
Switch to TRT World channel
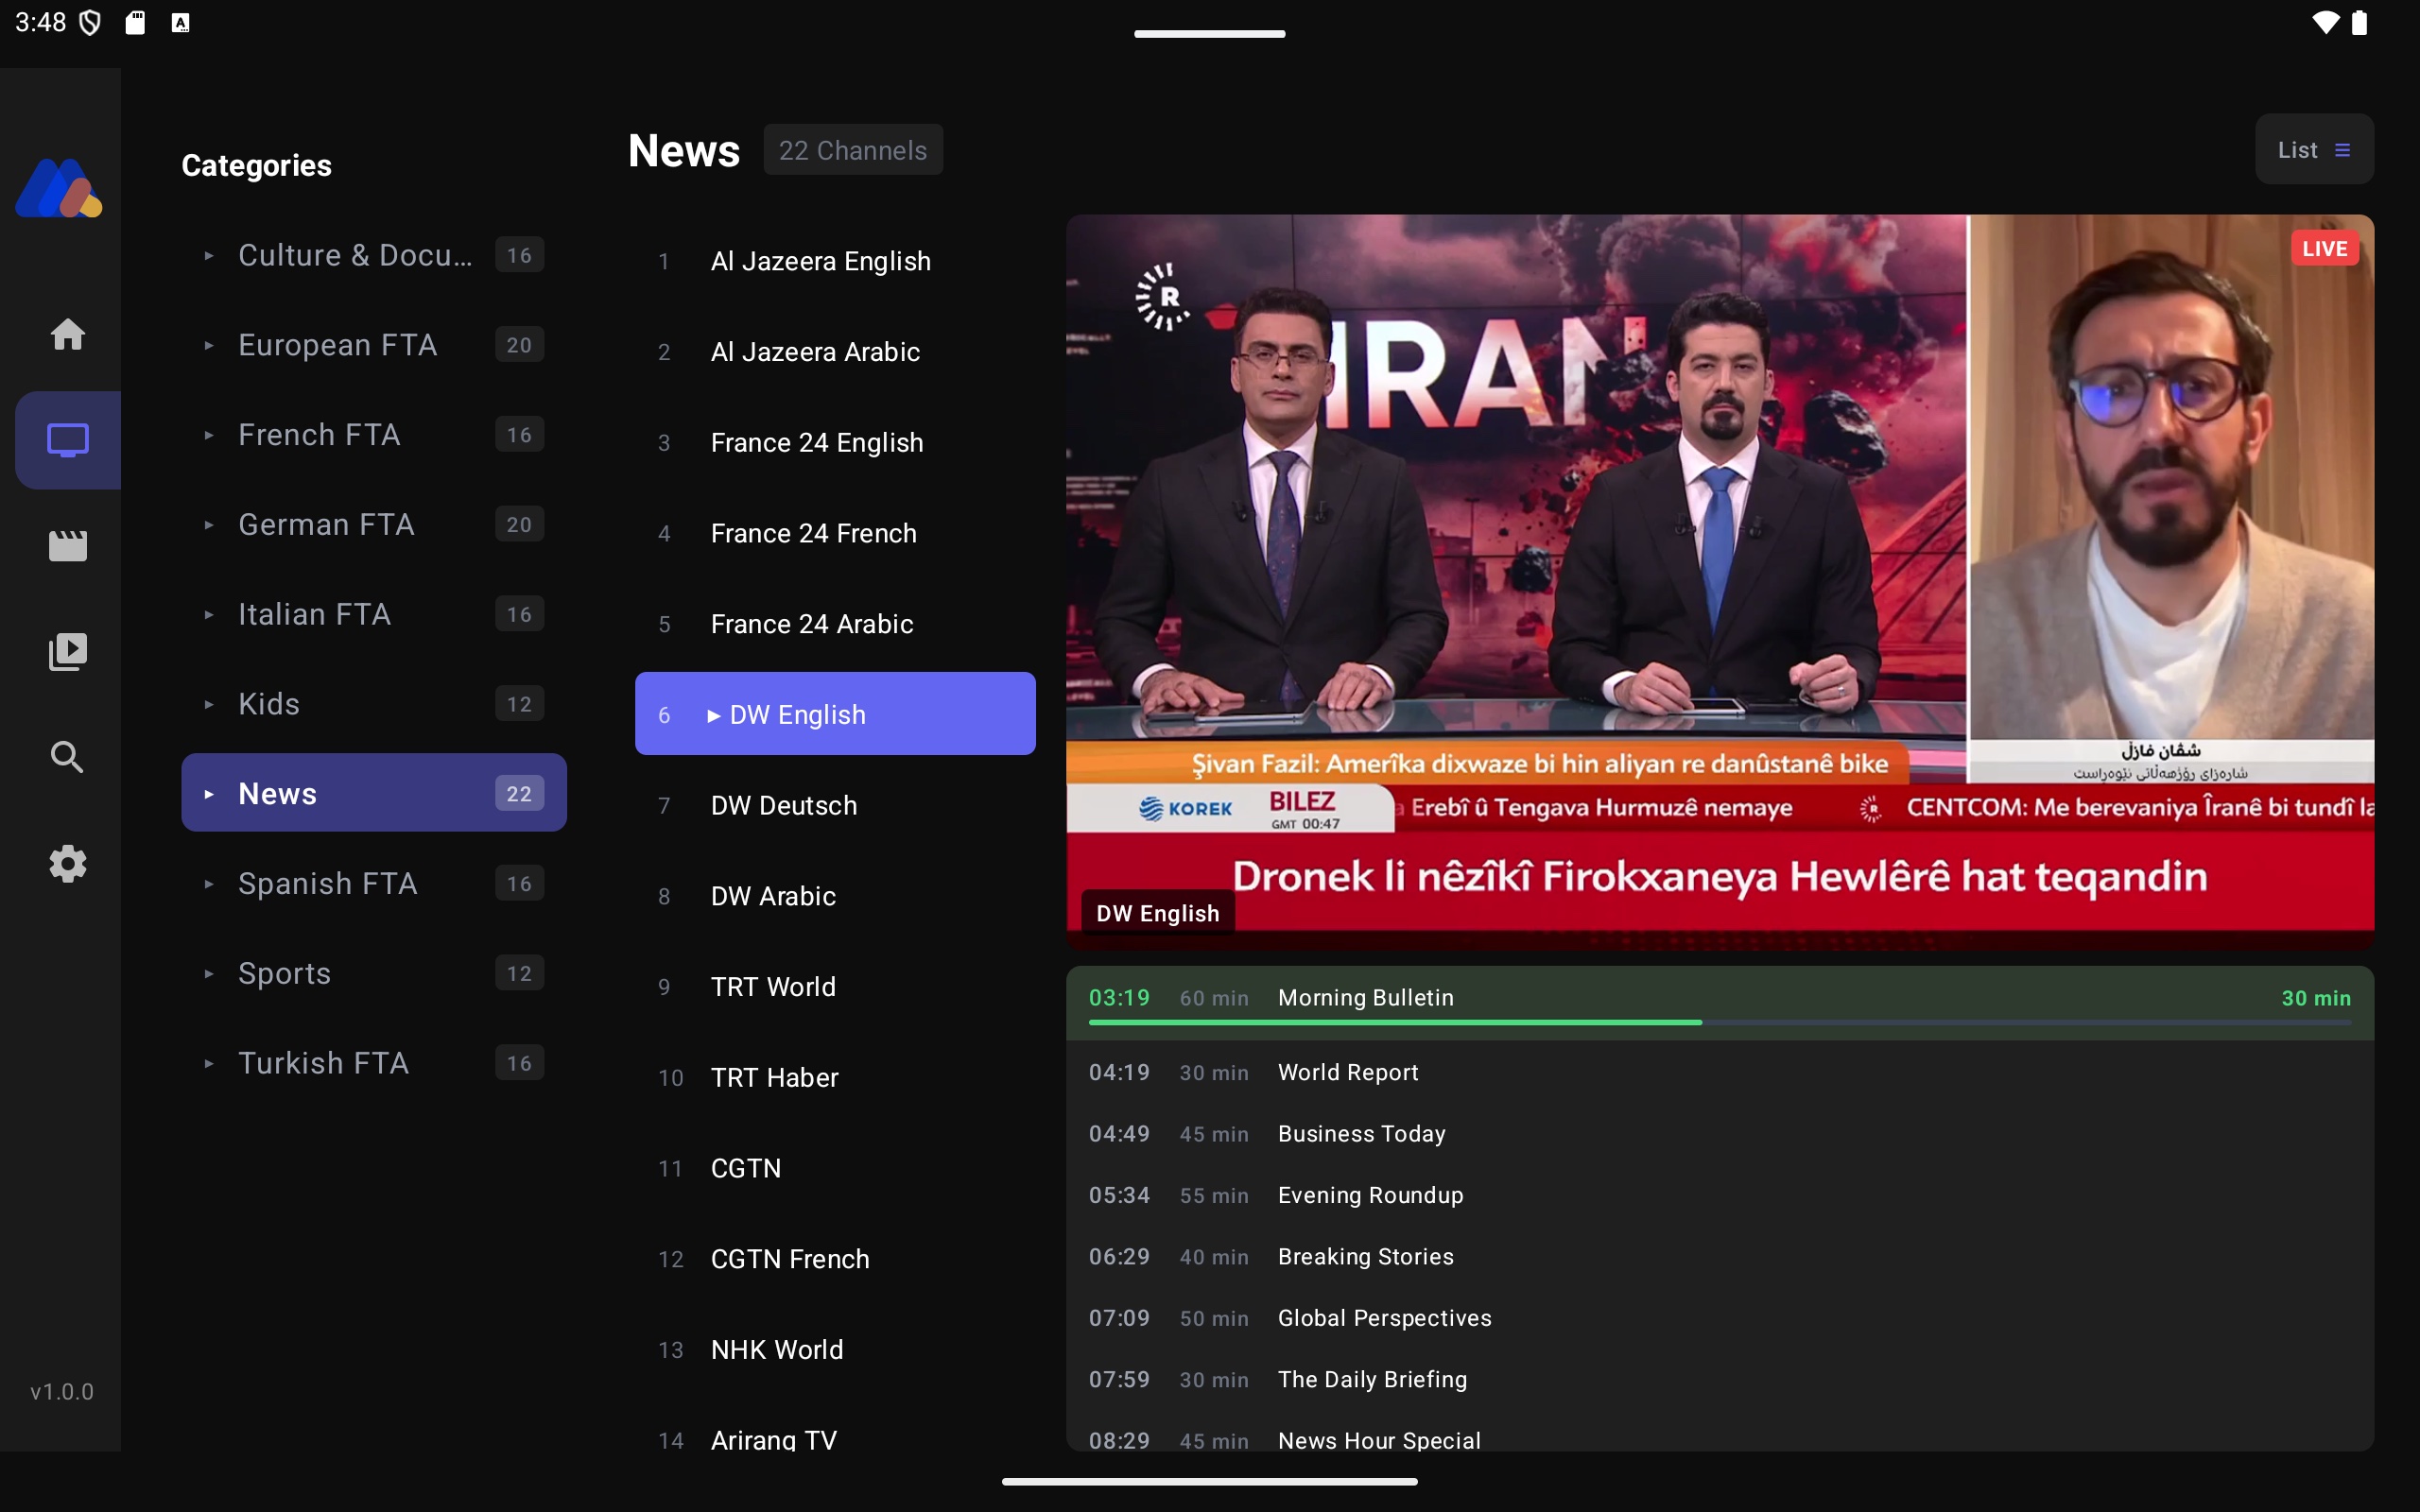click(835, 987)
